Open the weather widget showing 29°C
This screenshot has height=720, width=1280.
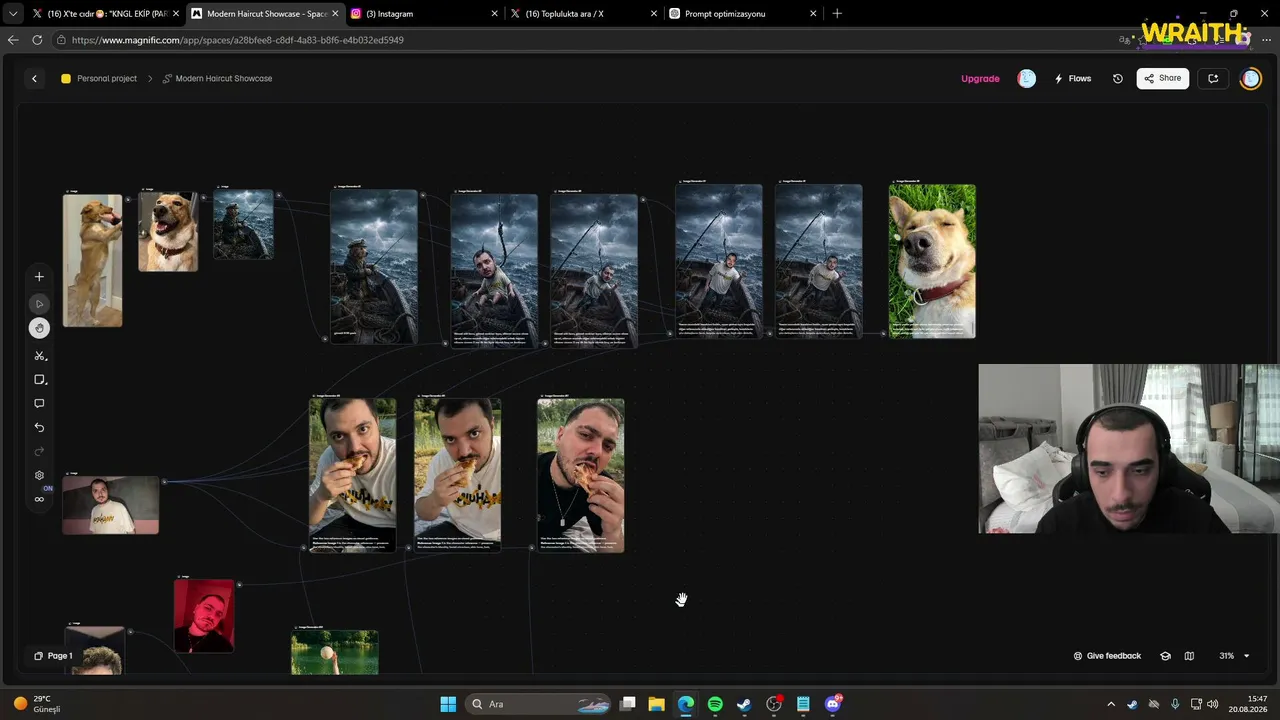tap(37, 704)
